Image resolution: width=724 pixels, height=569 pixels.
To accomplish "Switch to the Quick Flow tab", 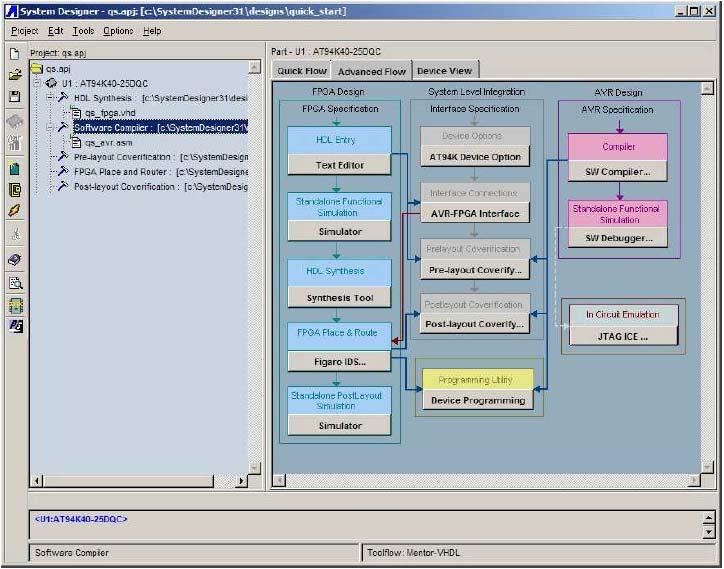I will (x=302, y=71).
